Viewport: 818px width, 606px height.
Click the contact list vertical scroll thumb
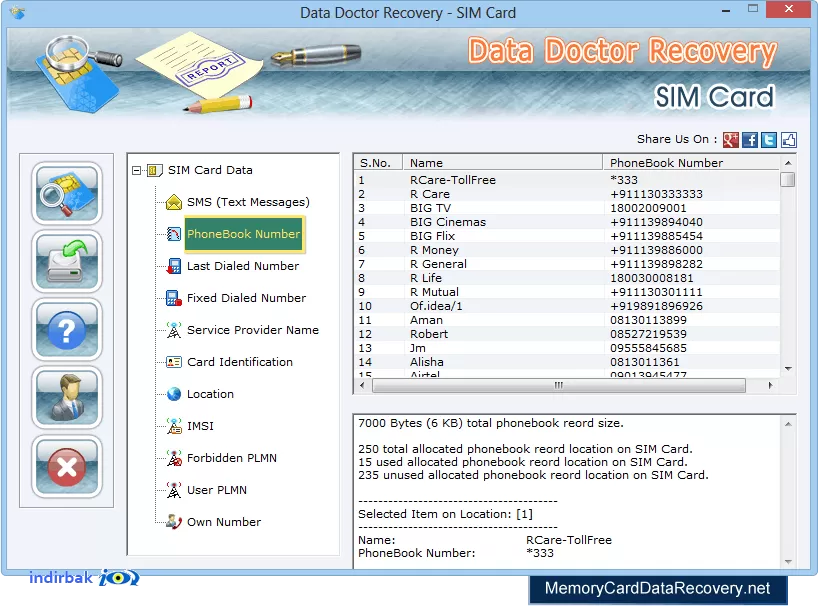coord(788,180)
